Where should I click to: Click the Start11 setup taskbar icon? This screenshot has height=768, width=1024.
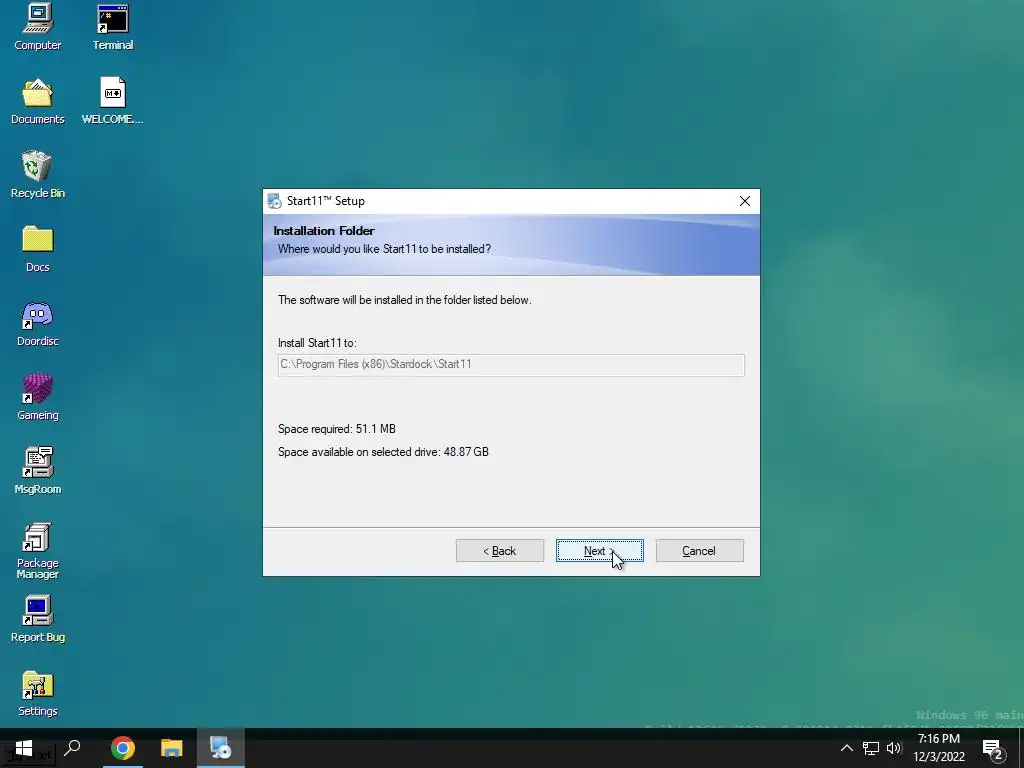(221, 748)
